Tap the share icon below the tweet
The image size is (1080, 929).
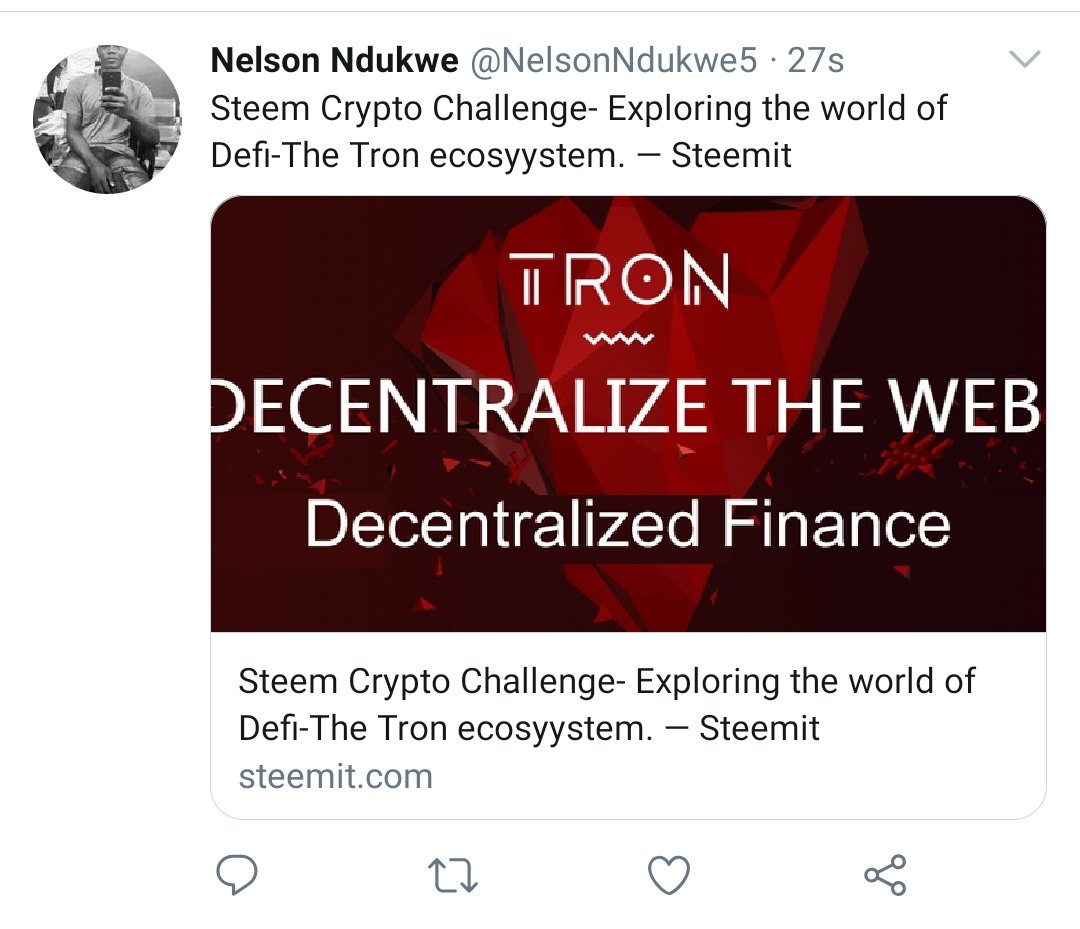click(x=885, y=875)
